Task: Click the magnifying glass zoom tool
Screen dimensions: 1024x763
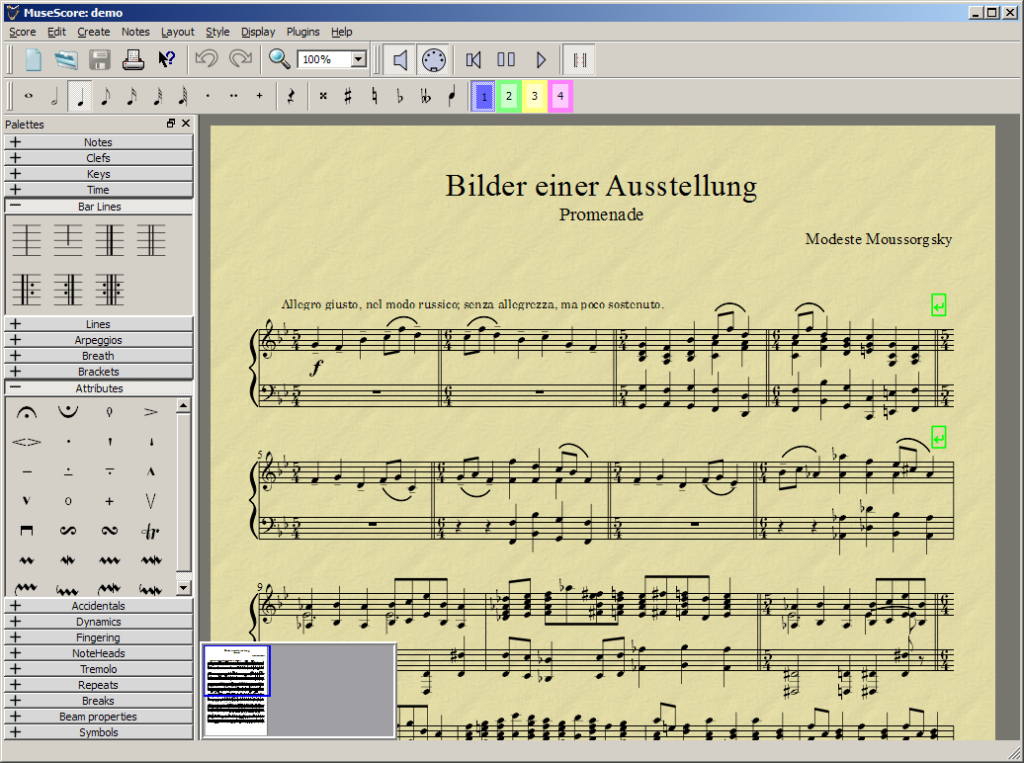Action: pyautogui.click(x=280, y=59)
